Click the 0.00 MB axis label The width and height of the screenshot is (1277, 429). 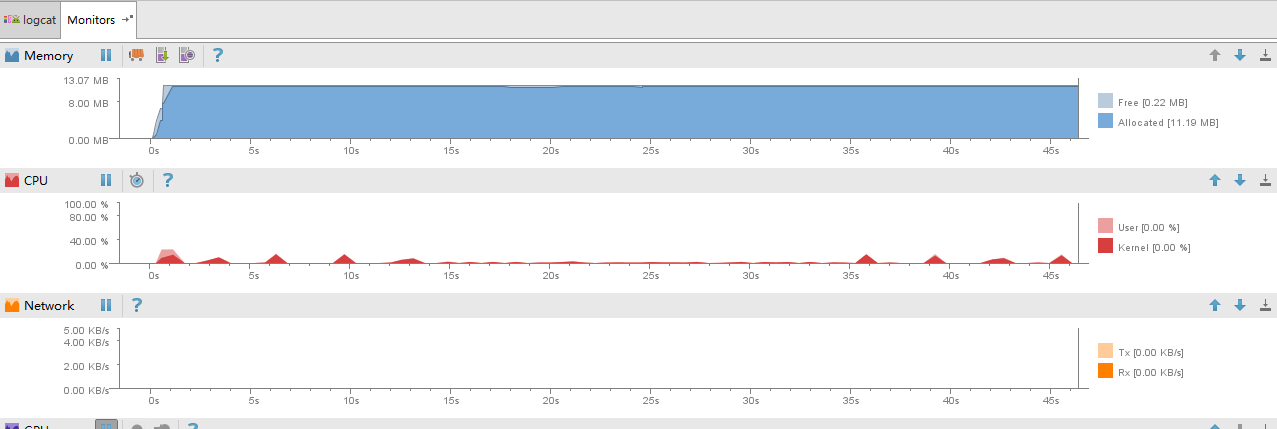pos(88,140)
